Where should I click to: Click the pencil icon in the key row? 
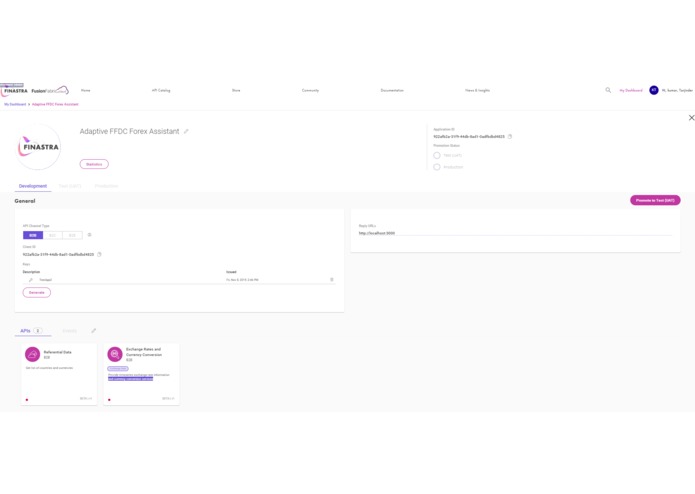pos(31,280)
